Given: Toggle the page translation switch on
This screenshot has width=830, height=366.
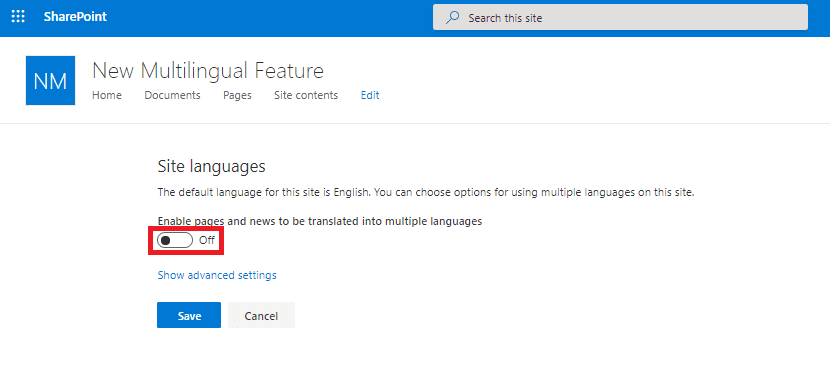Looking at the screenshot, I should 175,240.
